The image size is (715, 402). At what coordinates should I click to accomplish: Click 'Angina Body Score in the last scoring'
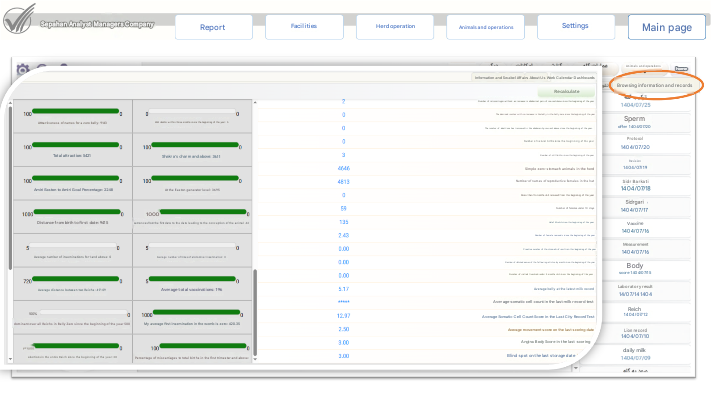pos(555,342)
